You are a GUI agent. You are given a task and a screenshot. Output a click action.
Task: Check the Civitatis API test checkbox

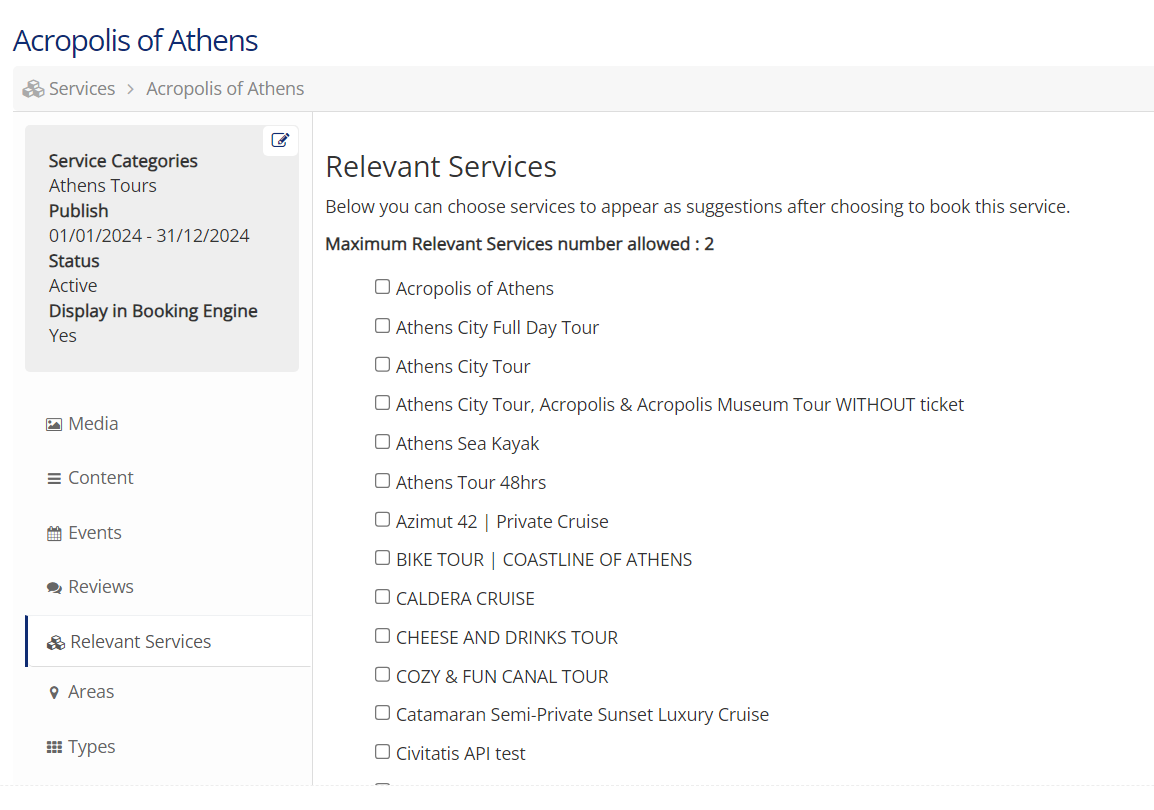point(382,752)
